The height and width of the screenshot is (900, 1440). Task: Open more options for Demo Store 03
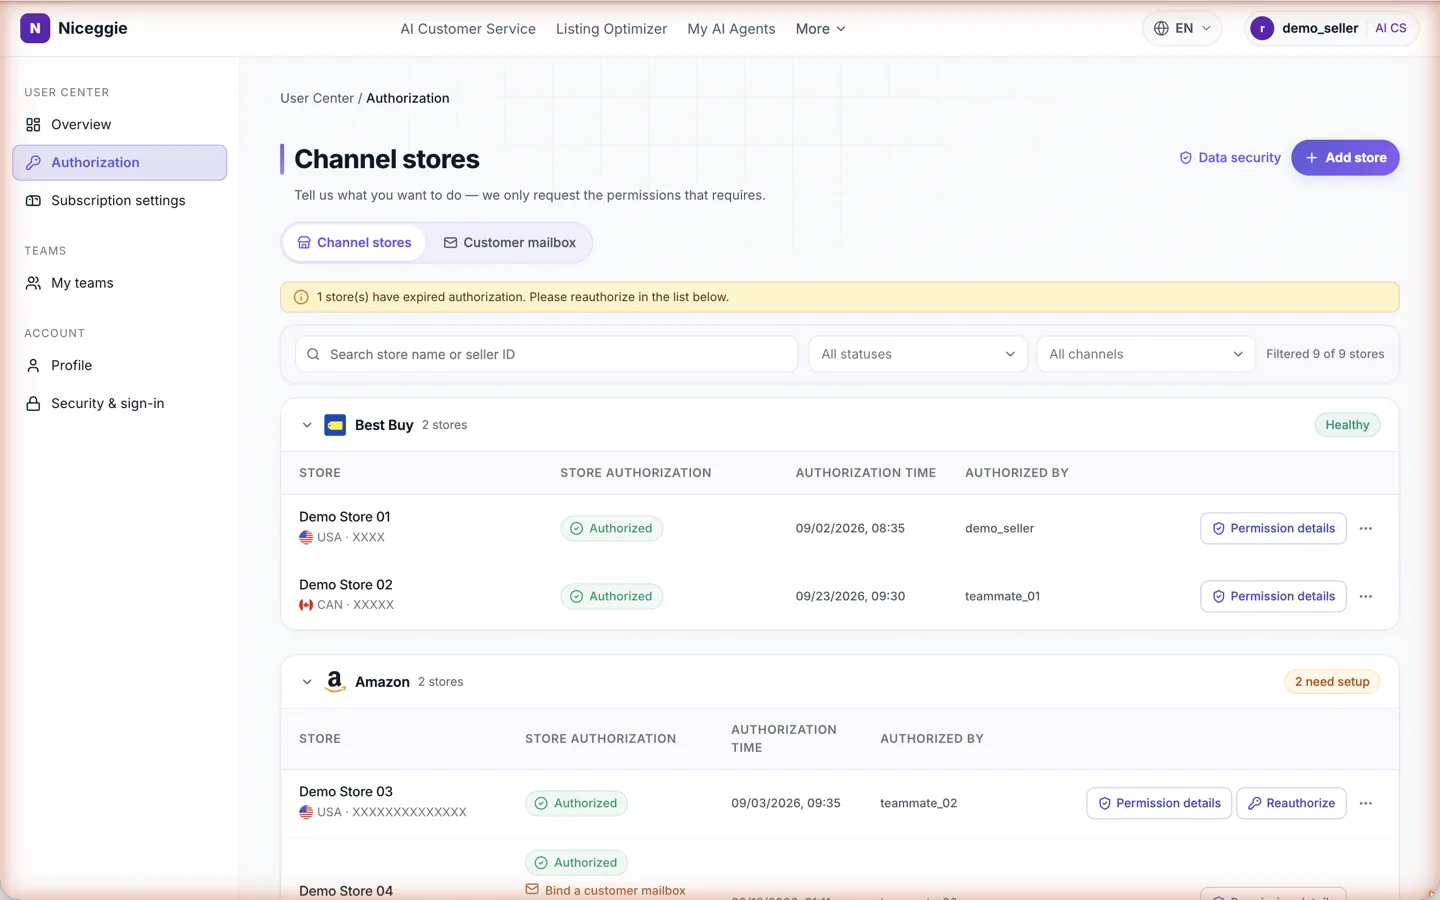(x=1366, y=803)
